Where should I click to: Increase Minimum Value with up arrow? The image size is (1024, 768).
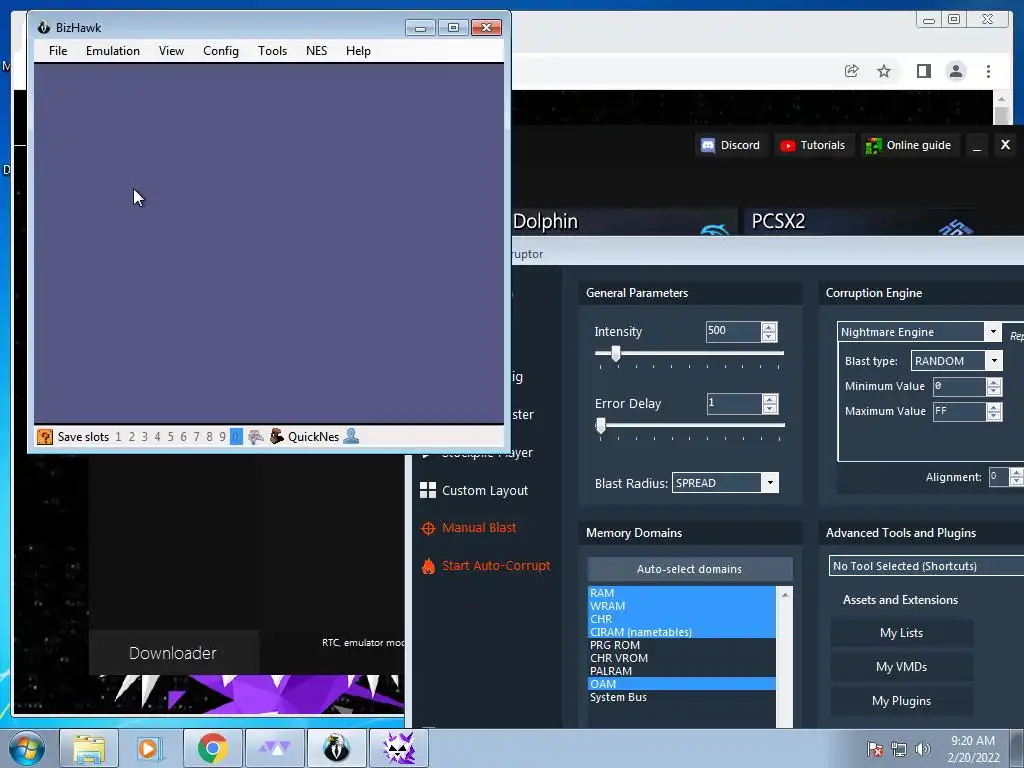coord(994,382)
